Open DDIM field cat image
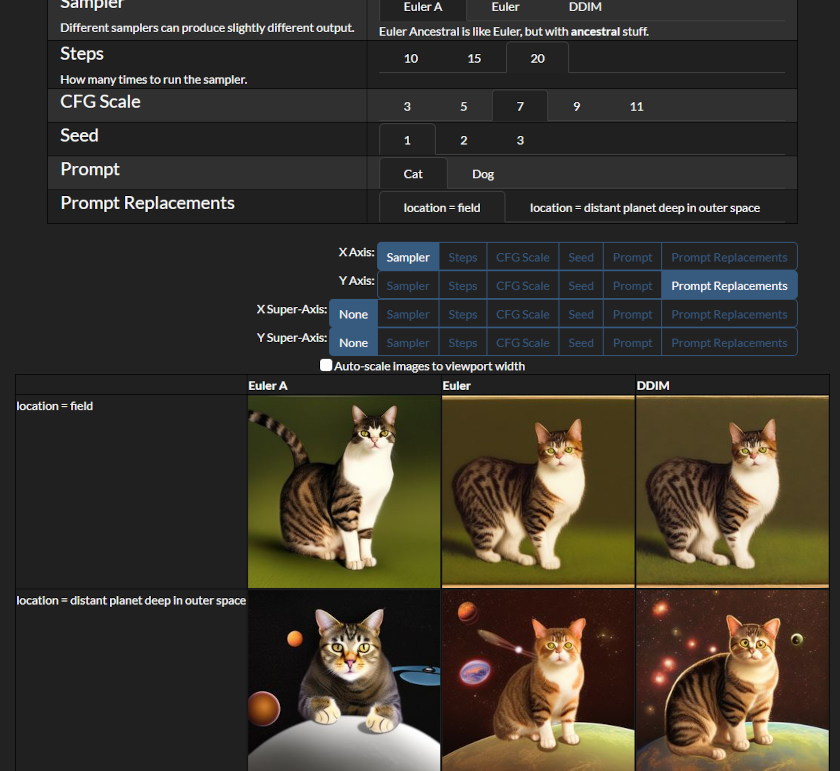The image size is (840, 771). click(x=732, y=492)
